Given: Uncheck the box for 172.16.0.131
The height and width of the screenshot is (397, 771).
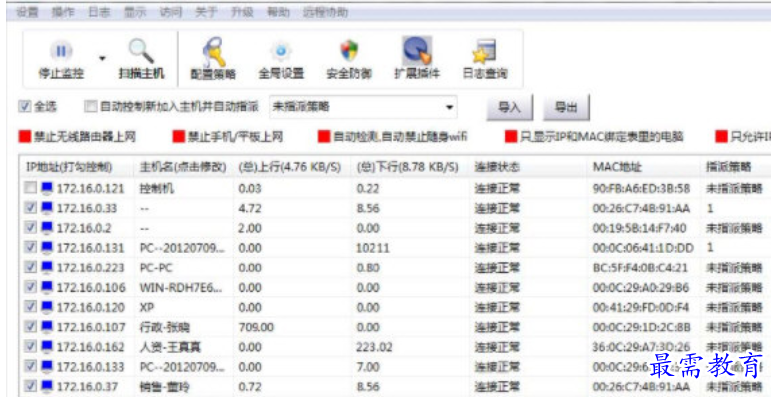Looking at the screenshot, I should coord(30,247).
